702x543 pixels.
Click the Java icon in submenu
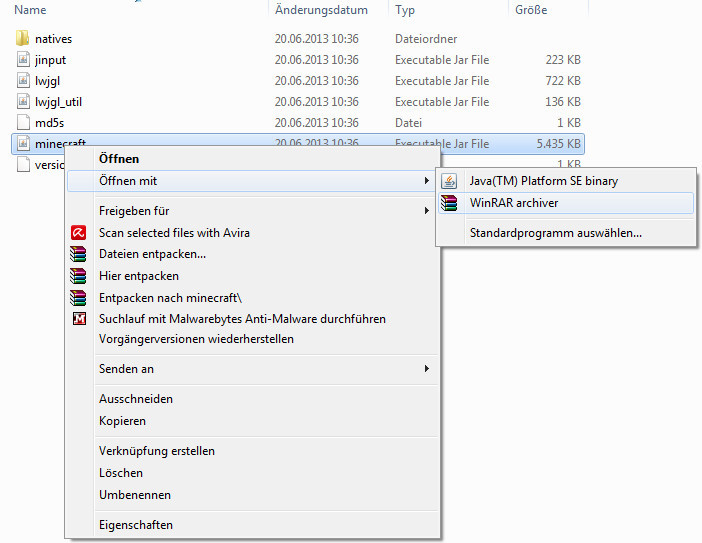point(449,181)
